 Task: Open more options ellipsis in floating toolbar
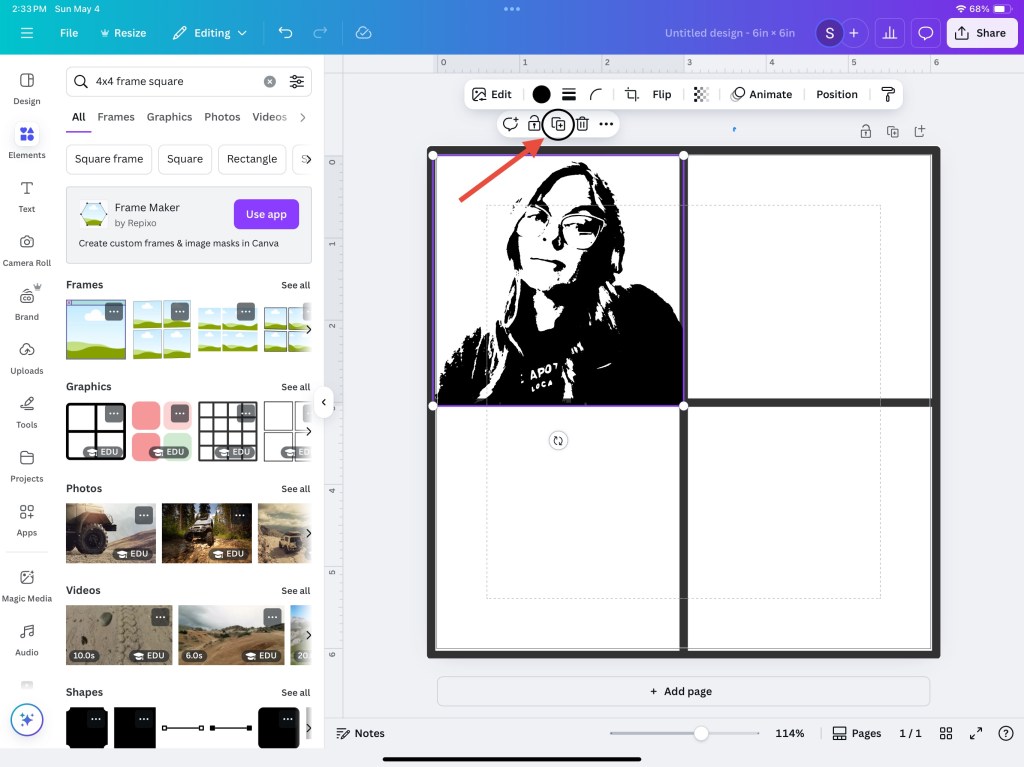[x=606, y=124]
